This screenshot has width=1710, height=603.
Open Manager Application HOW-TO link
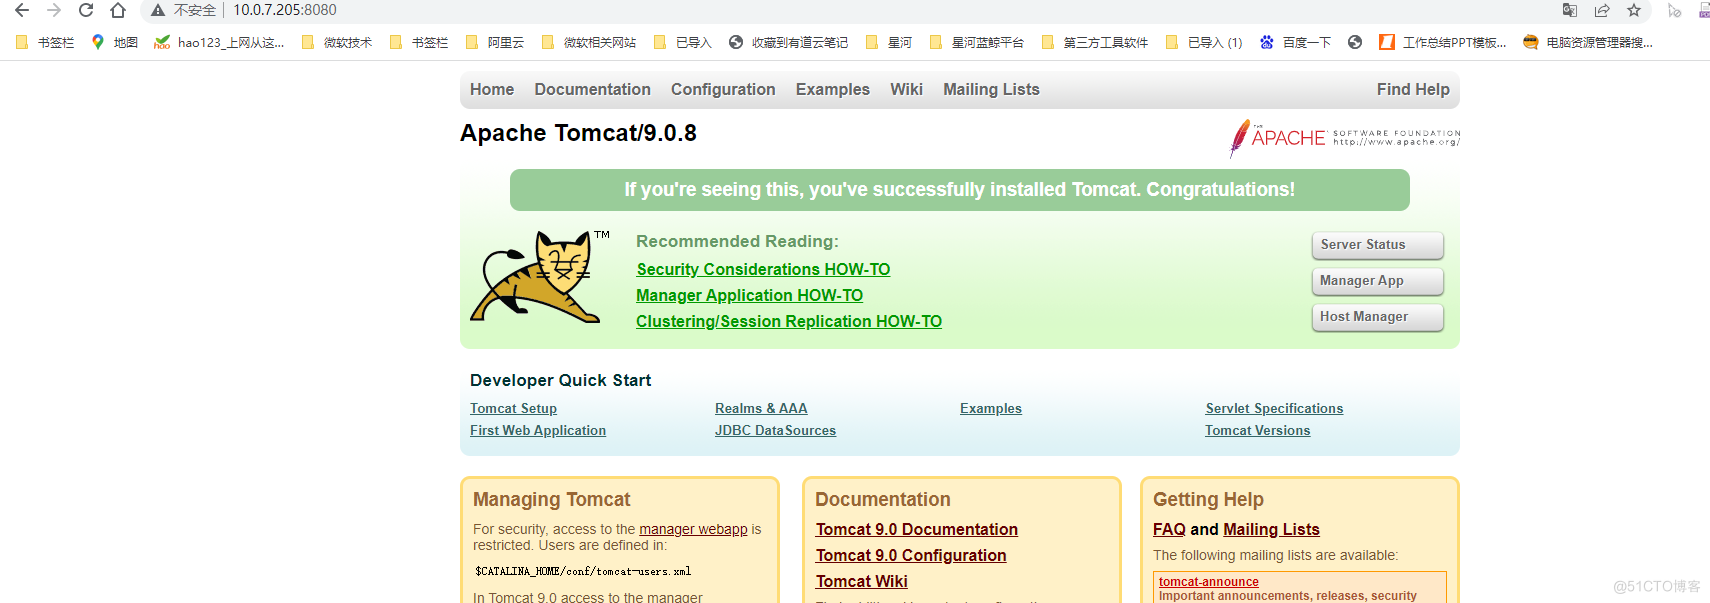pos(749,295)
